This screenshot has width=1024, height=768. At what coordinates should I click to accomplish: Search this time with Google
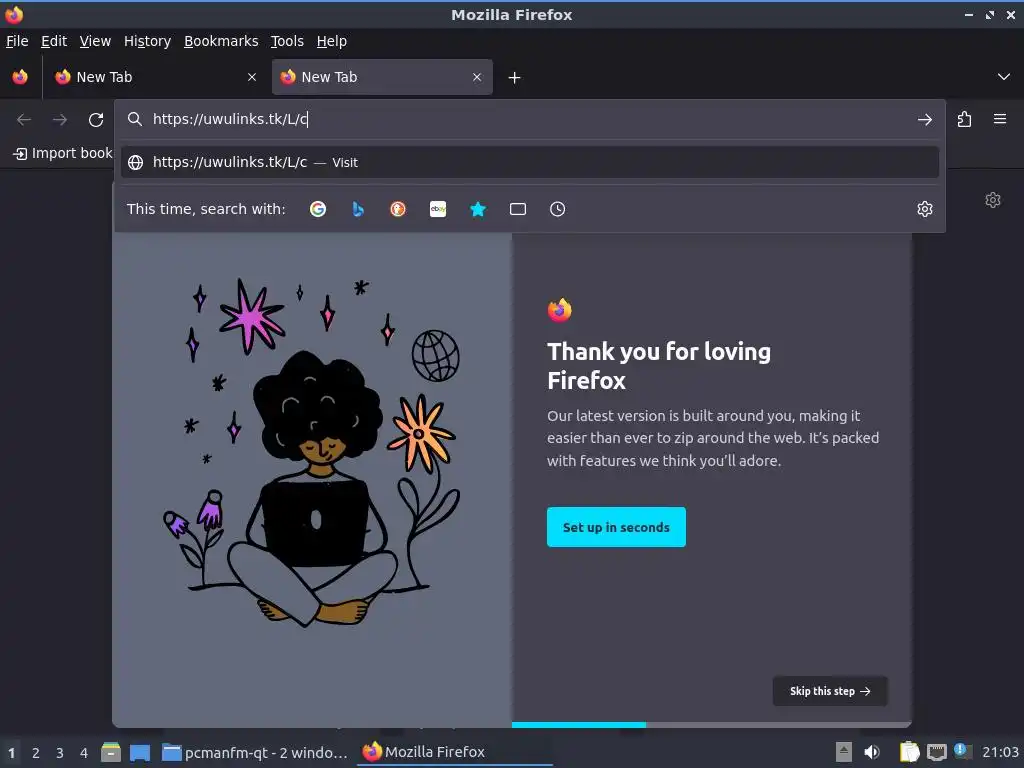[x=318, y=209]
